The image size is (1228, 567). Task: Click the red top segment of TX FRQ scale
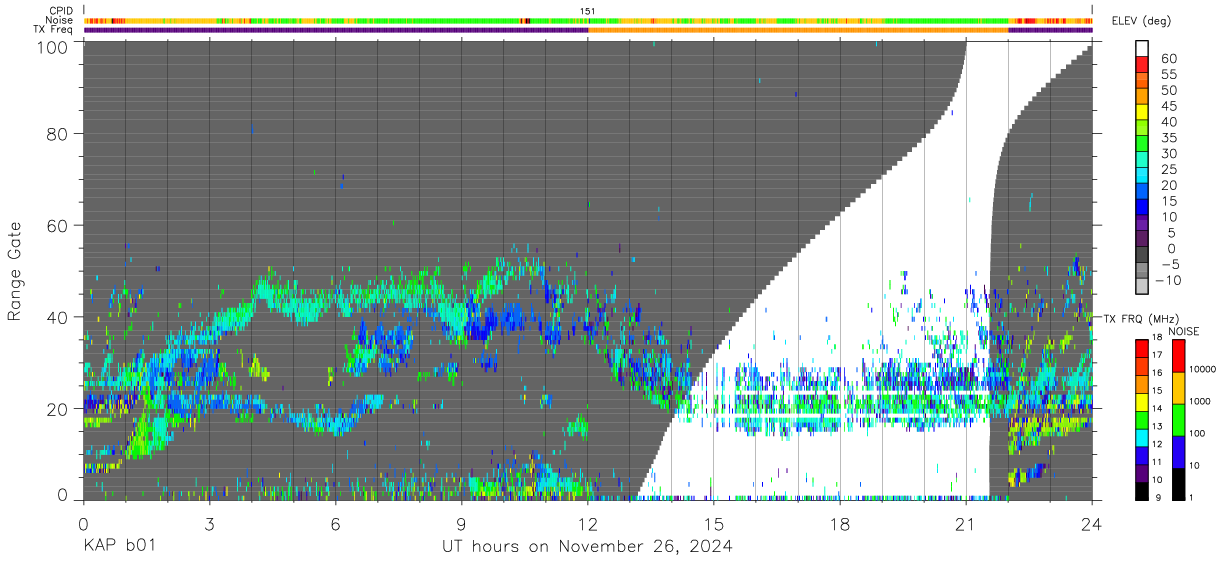(1142, 348)
